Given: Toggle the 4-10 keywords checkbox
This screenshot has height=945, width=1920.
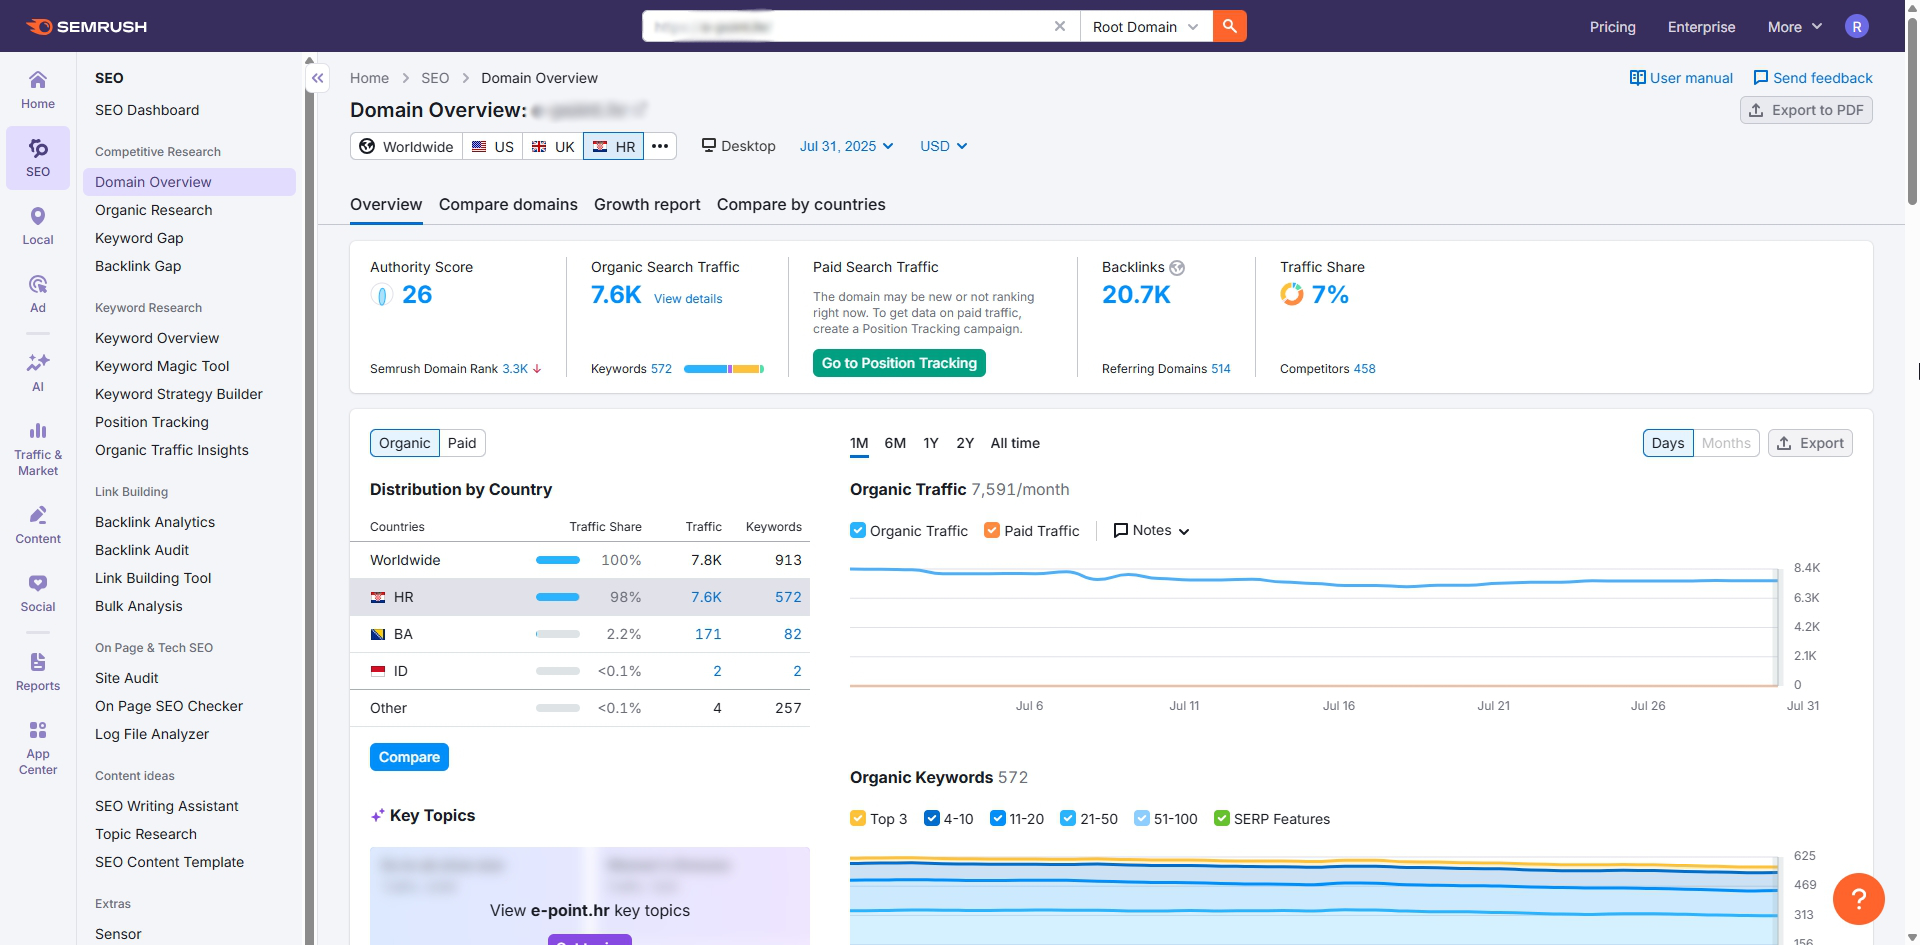Looking at the screenshot, I should [932, 818].
